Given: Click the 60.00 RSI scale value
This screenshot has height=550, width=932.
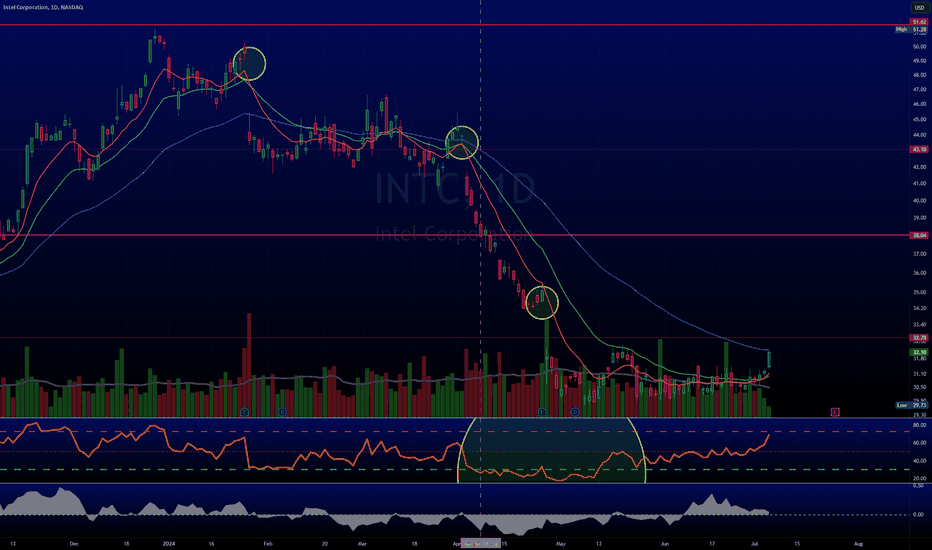Looking at the screenshot, I should click(x=919, y=442).
